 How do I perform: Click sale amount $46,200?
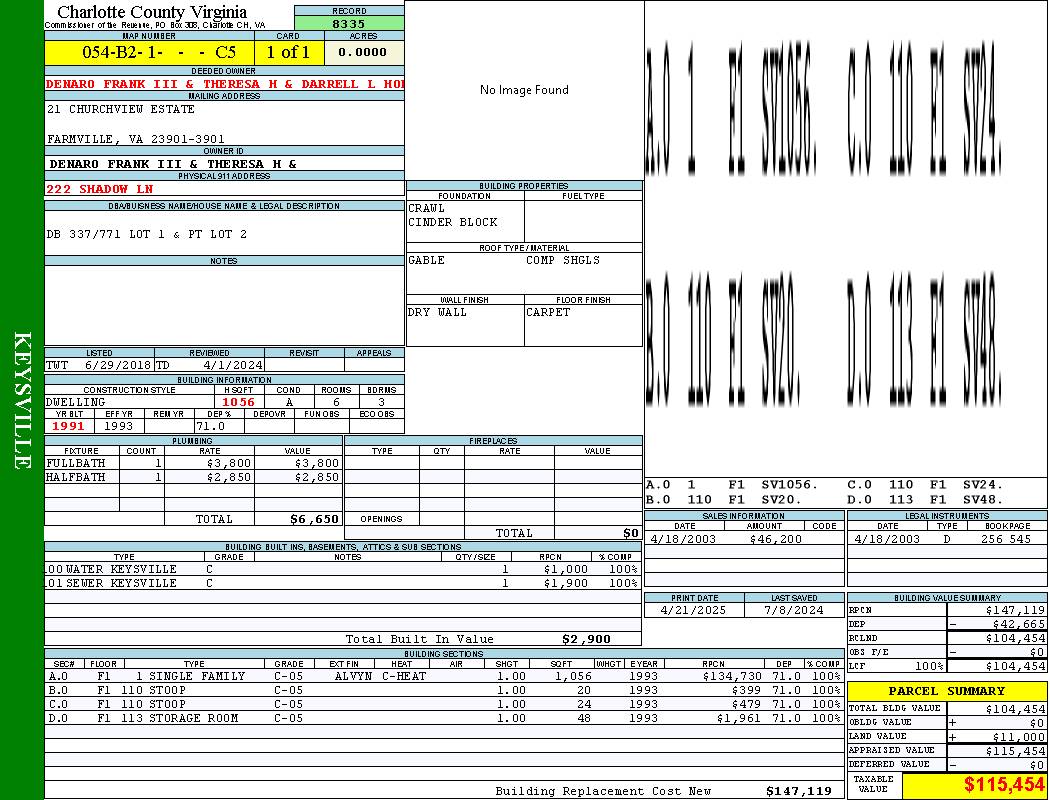[x=775, y=539]
